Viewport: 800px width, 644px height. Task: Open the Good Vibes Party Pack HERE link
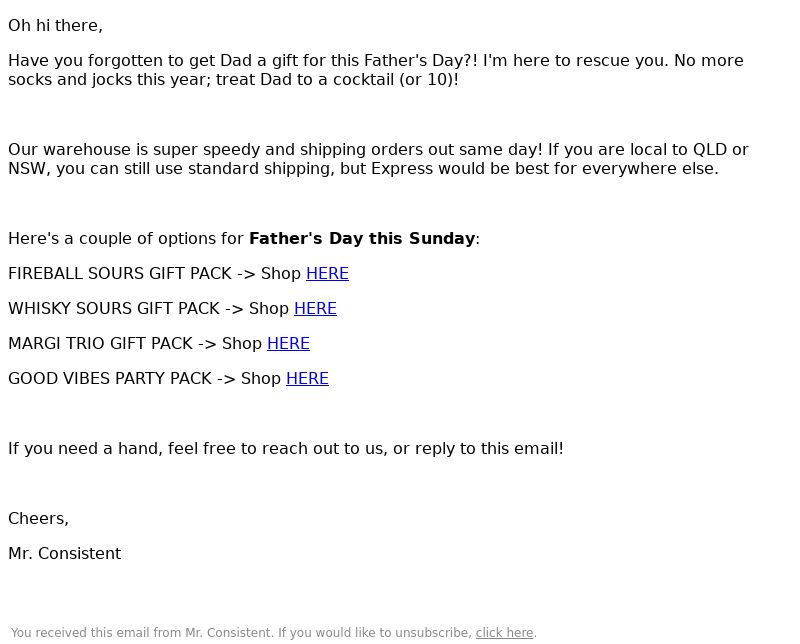click(307, 379)
